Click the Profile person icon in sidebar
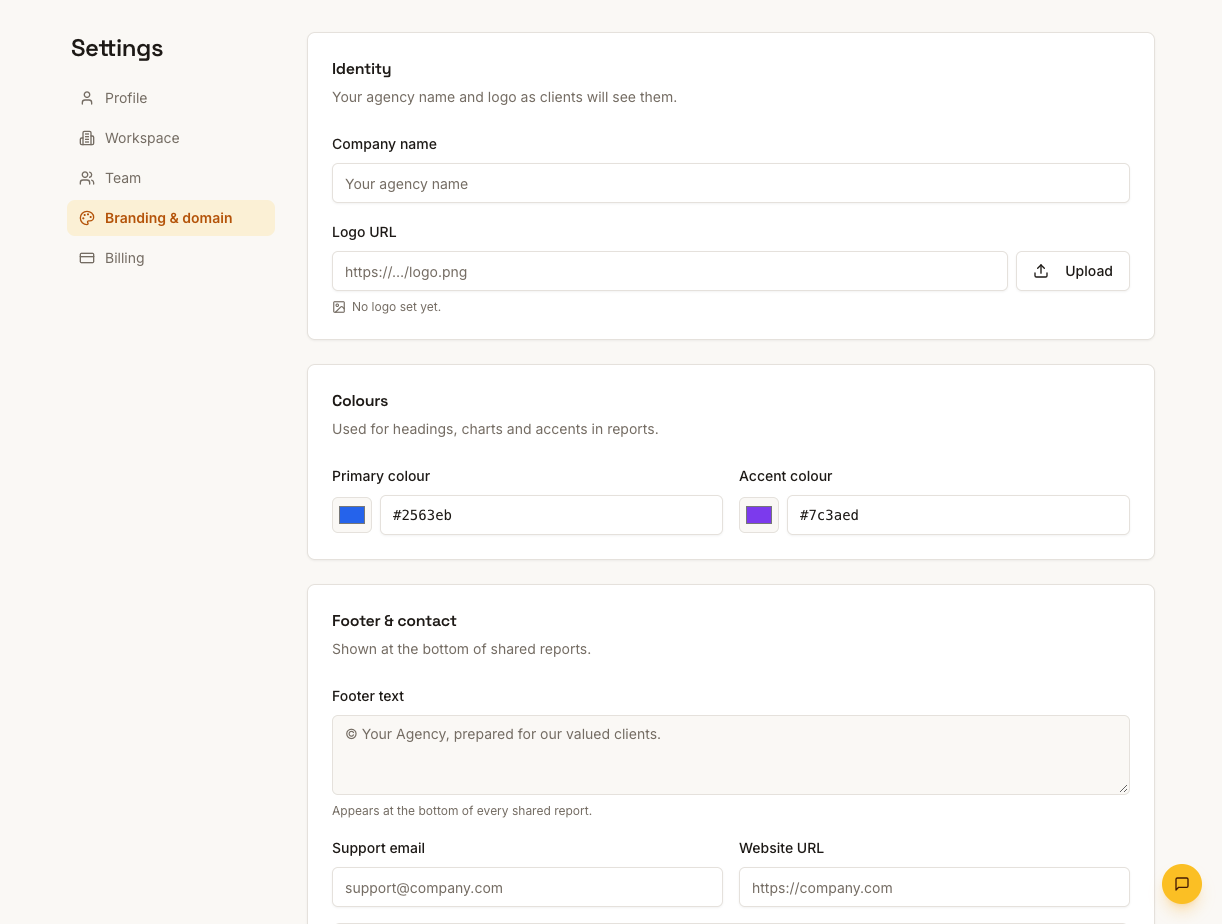Screen dimensions: 1222x924 (87, 98)
